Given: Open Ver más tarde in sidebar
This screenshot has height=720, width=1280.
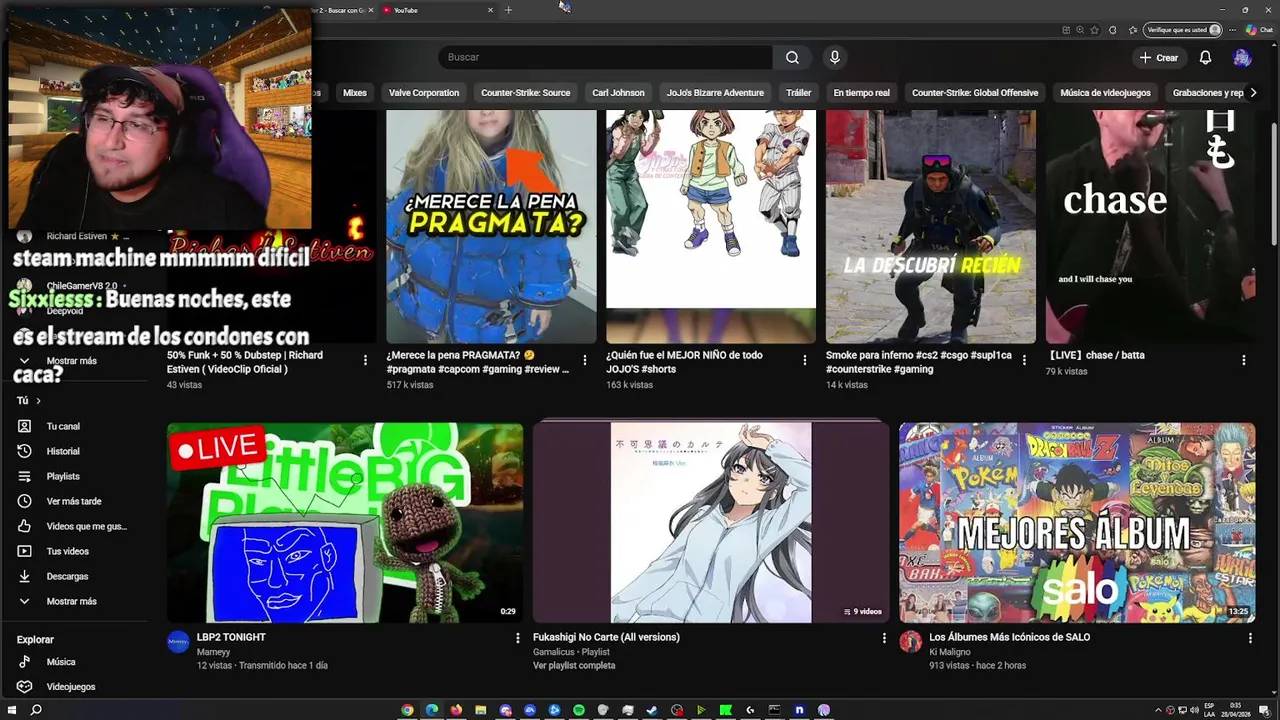Looking at the screenshot, I should coord(76,501).
